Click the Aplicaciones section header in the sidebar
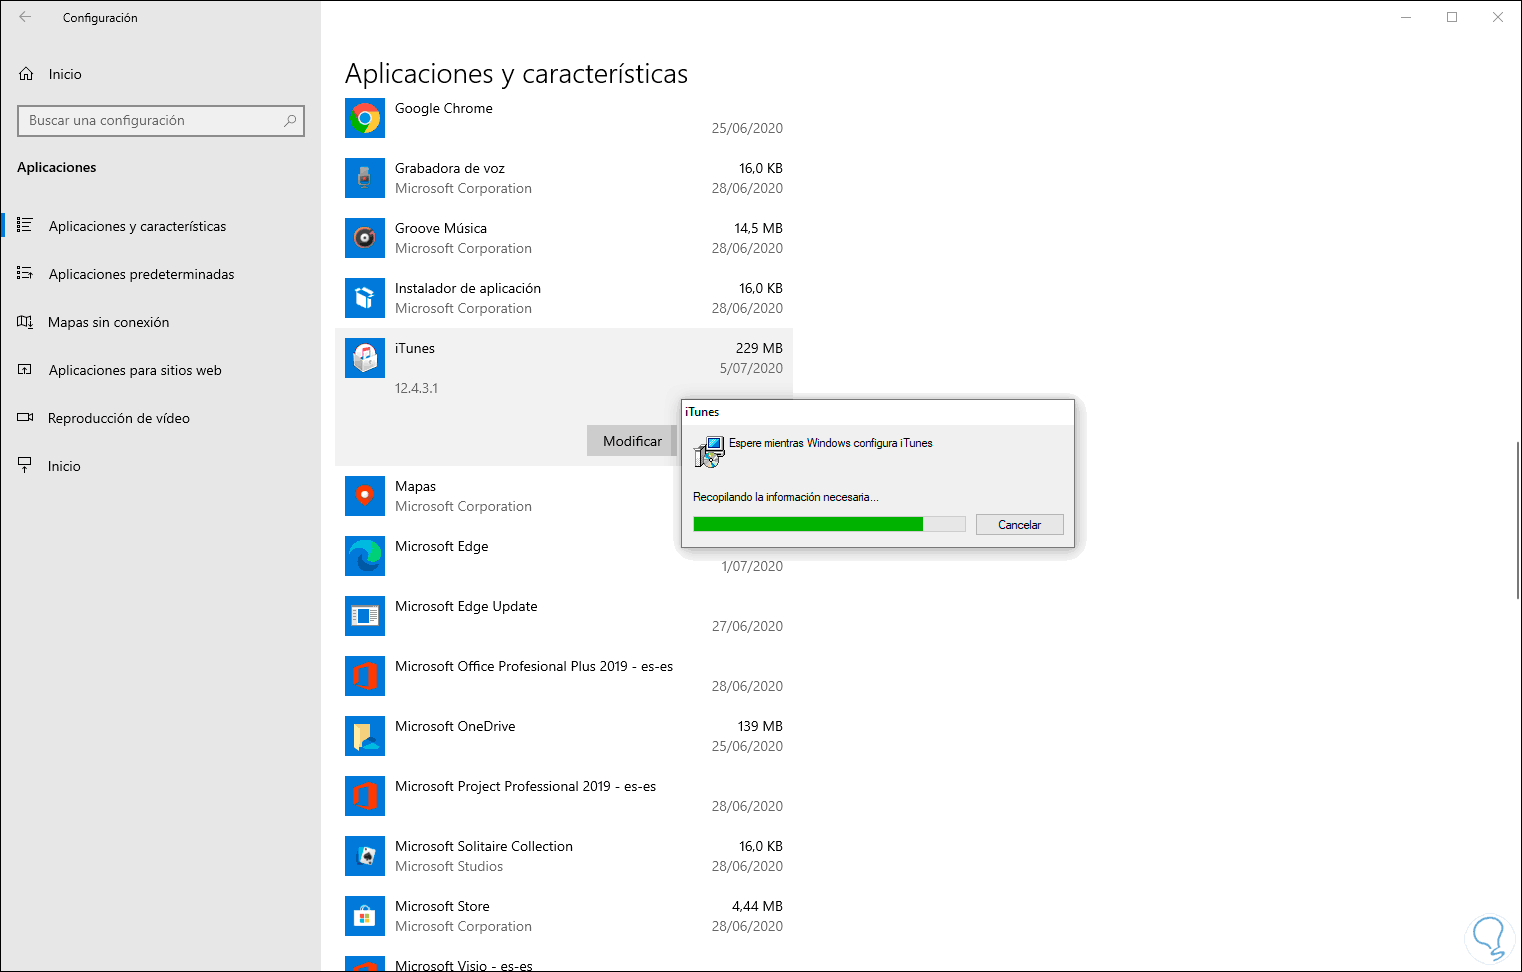The width and height of the screenshot is (1522, 972). [57, 167]
